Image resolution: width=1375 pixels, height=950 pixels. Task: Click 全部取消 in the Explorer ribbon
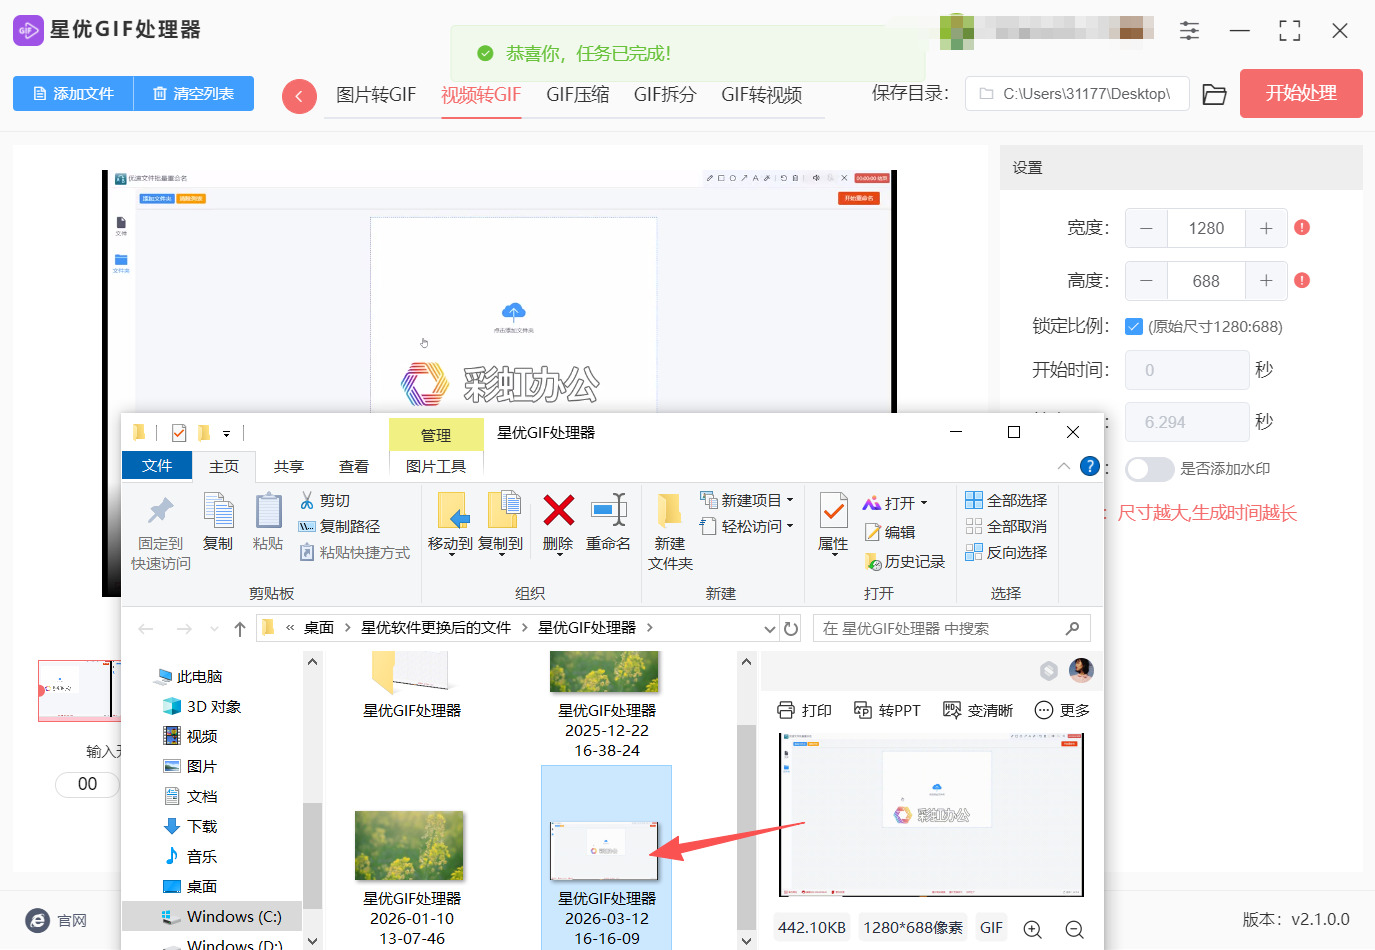(1006, 527)
